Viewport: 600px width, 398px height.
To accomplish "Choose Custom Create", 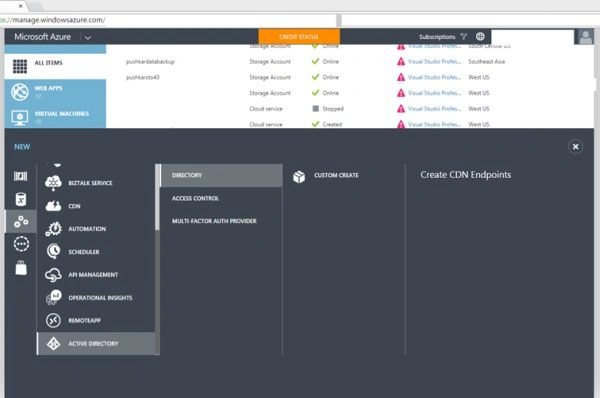I will click(336, 175).
